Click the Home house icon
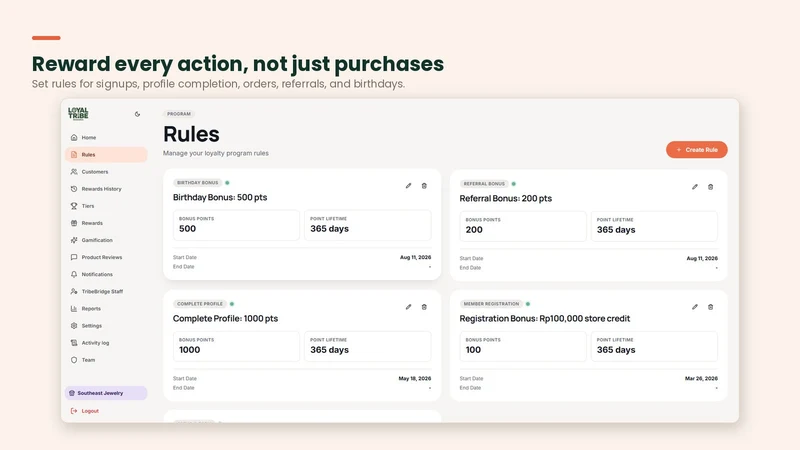 click(74, 137)
